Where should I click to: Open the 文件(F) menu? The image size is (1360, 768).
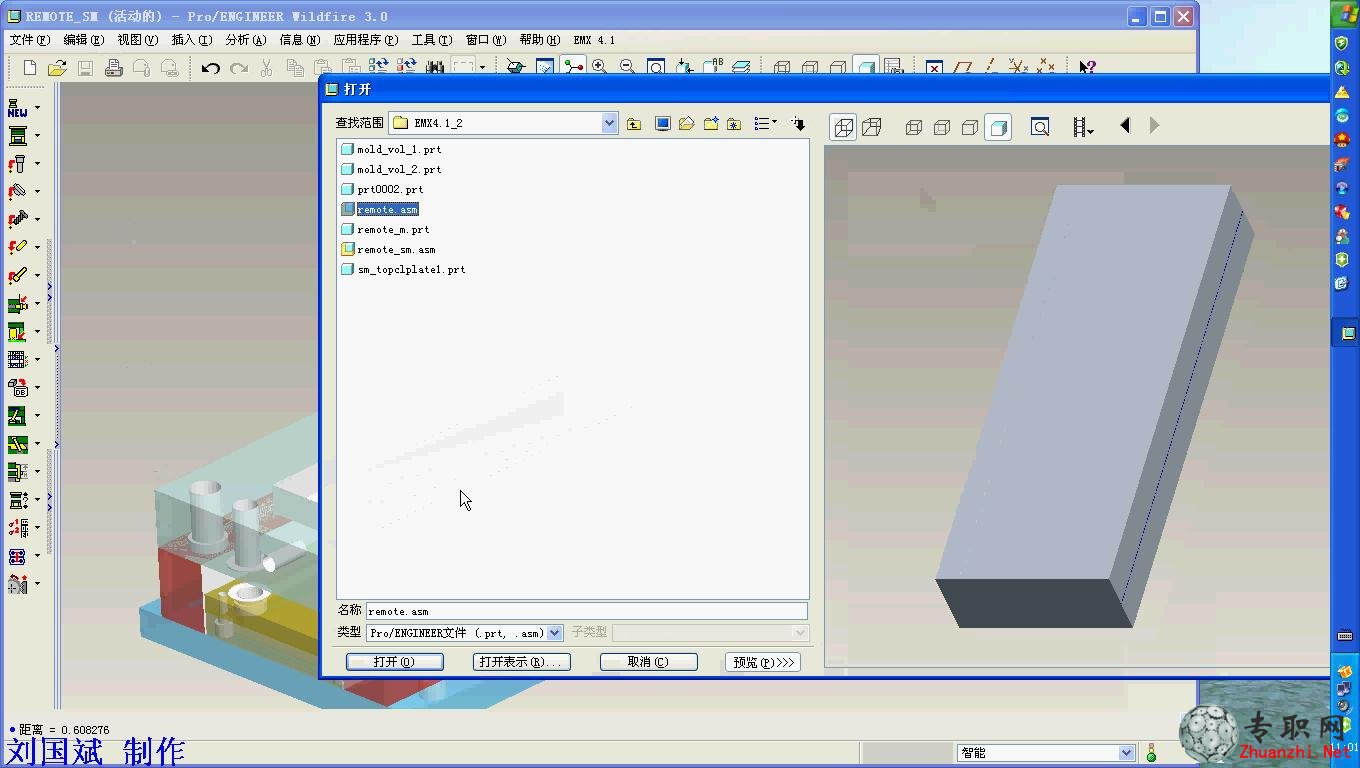29,40
